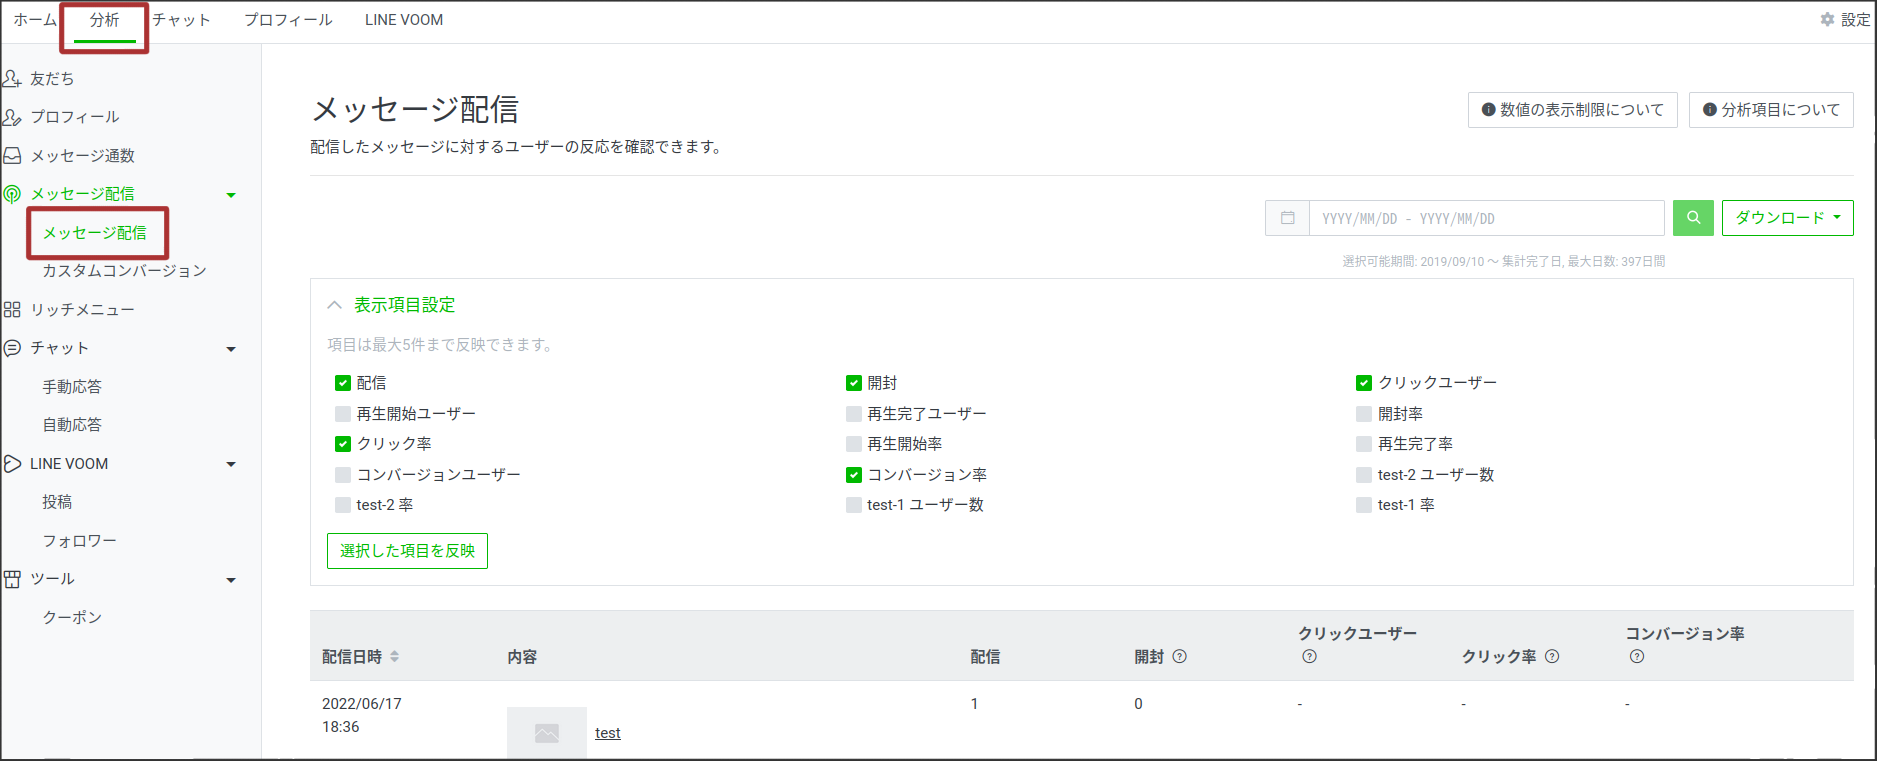The image size is (1877, 761).
Task: Click the ツール shop icon in sidebar
Action: click(x=12, y=579)
